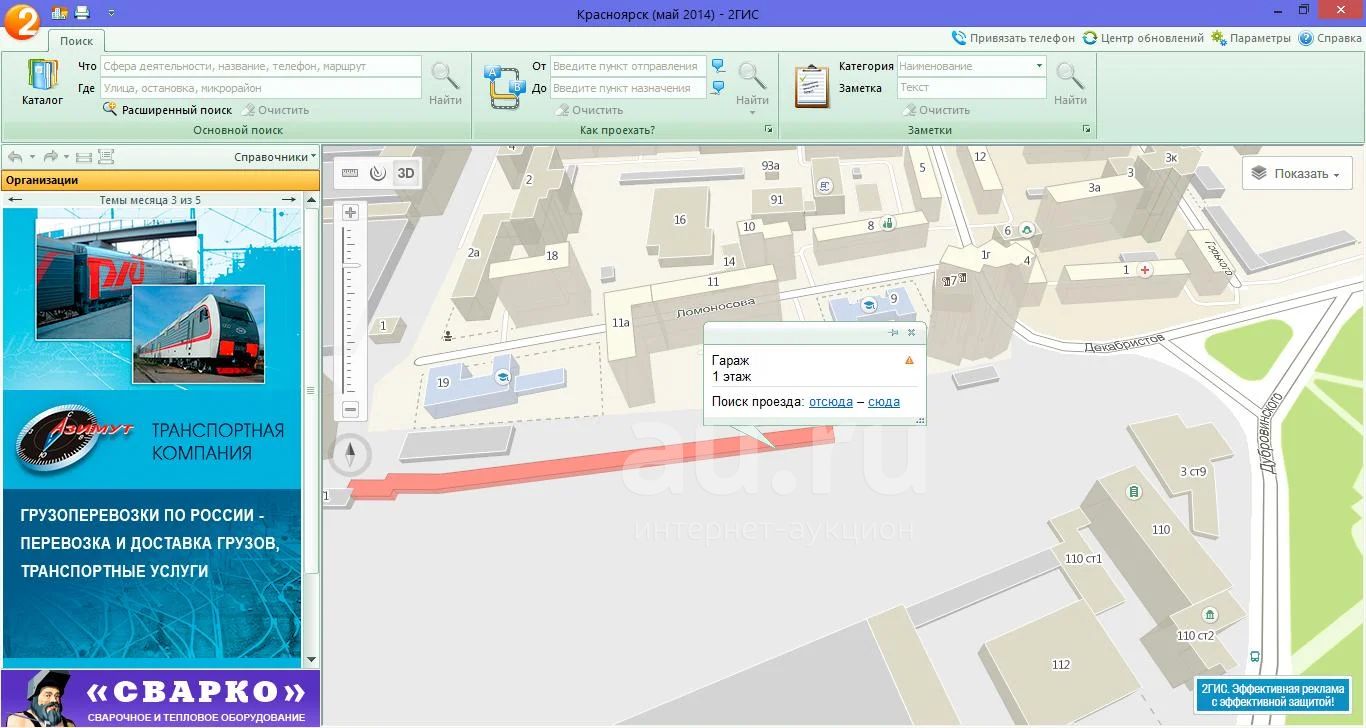Click the Где location input field

tap(260, 88)
